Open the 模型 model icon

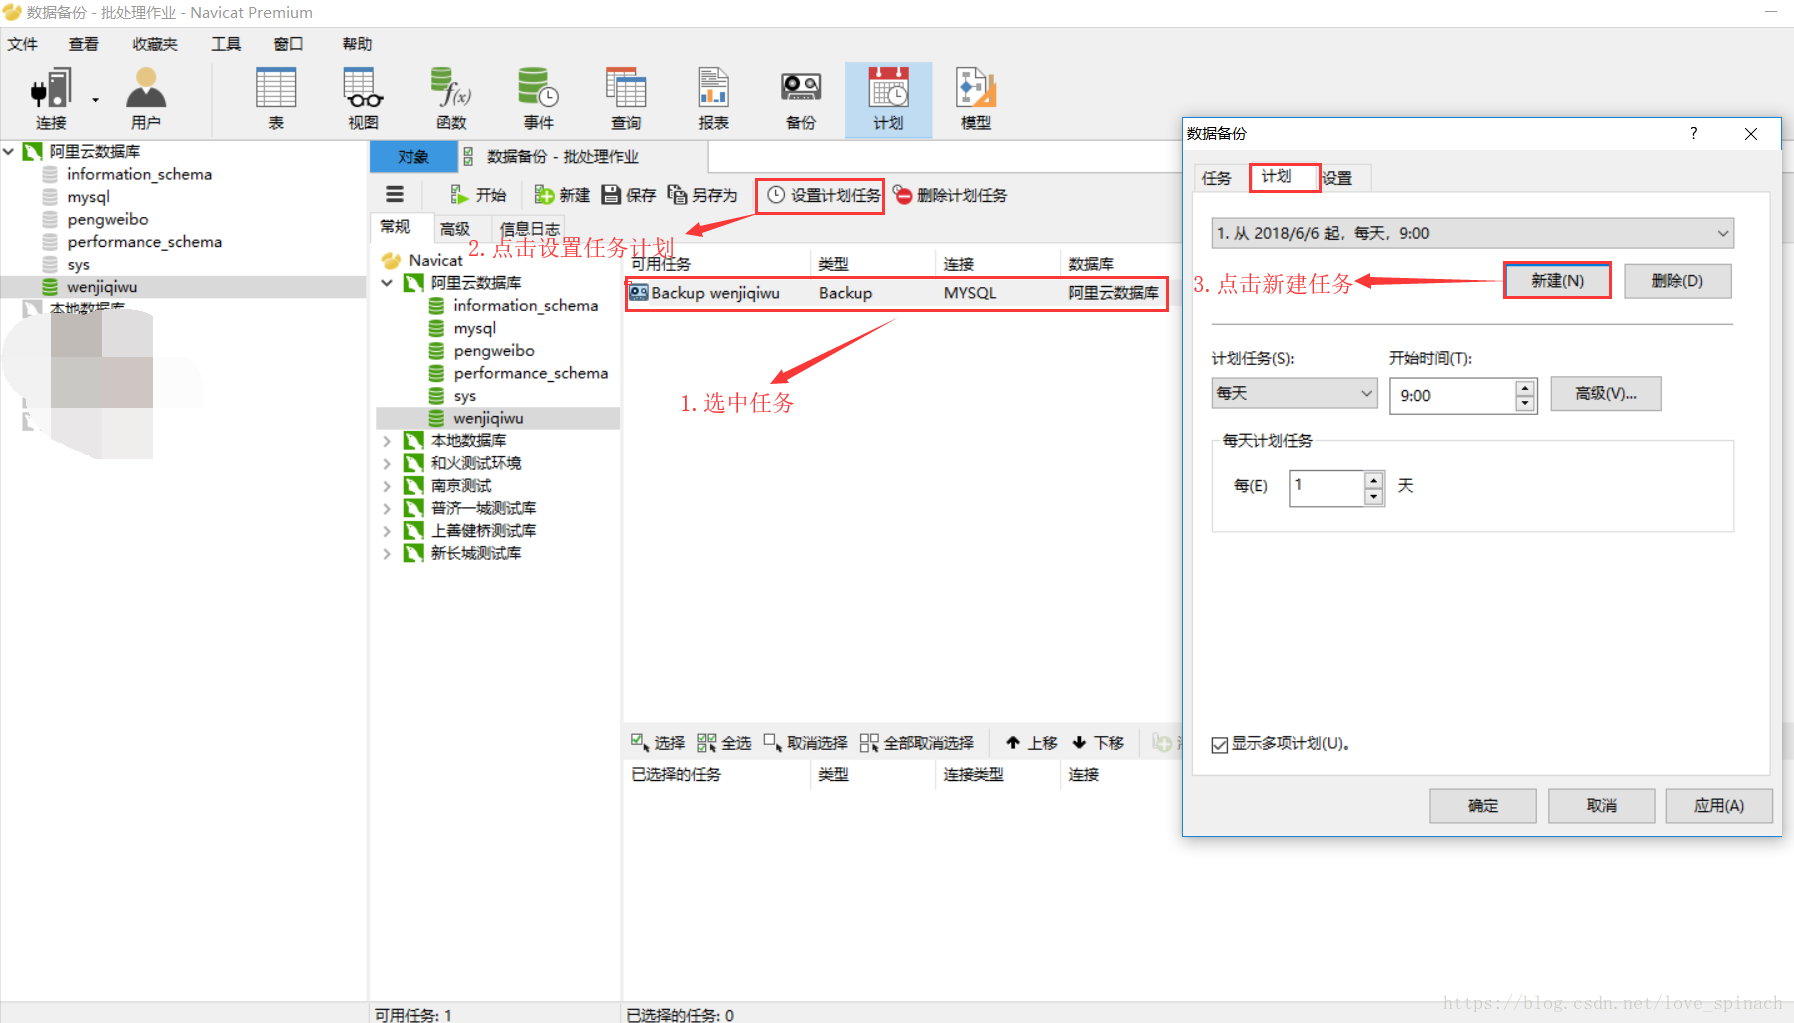pos(976,98)
